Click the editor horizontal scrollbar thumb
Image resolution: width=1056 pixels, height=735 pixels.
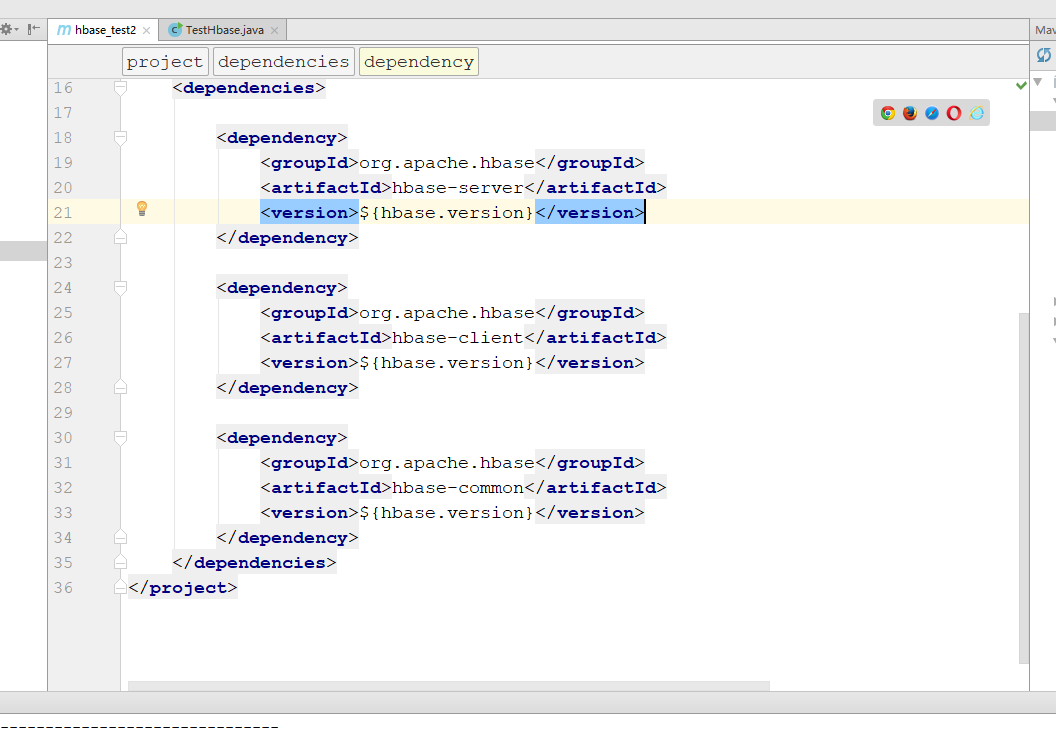coord(449,686)
